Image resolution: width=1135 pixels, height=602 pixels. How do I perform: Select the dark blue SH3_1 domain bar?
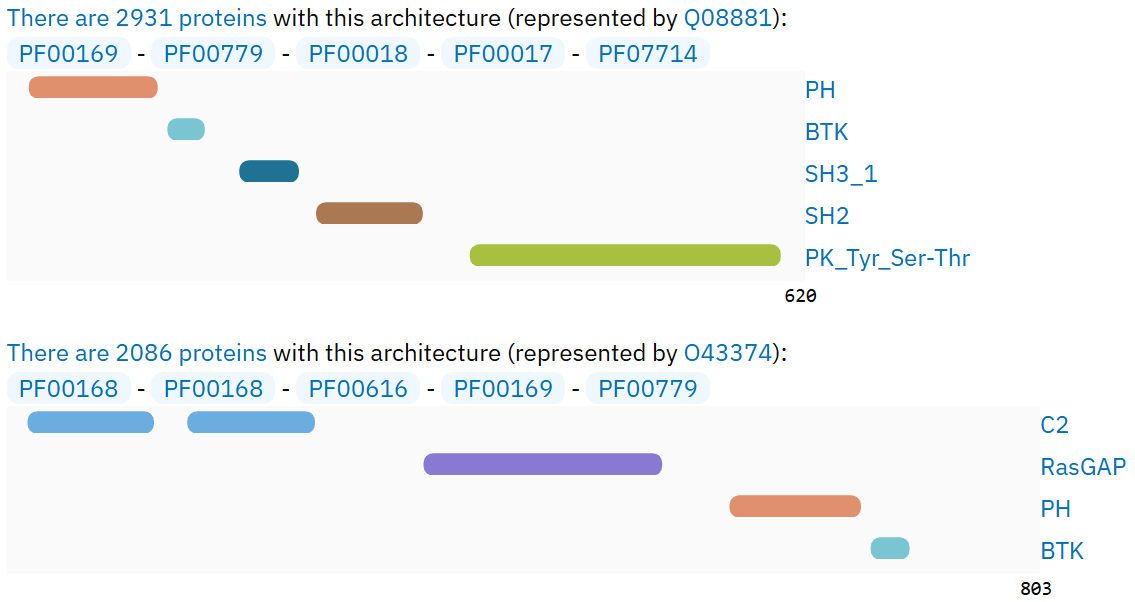pos(269,171)
